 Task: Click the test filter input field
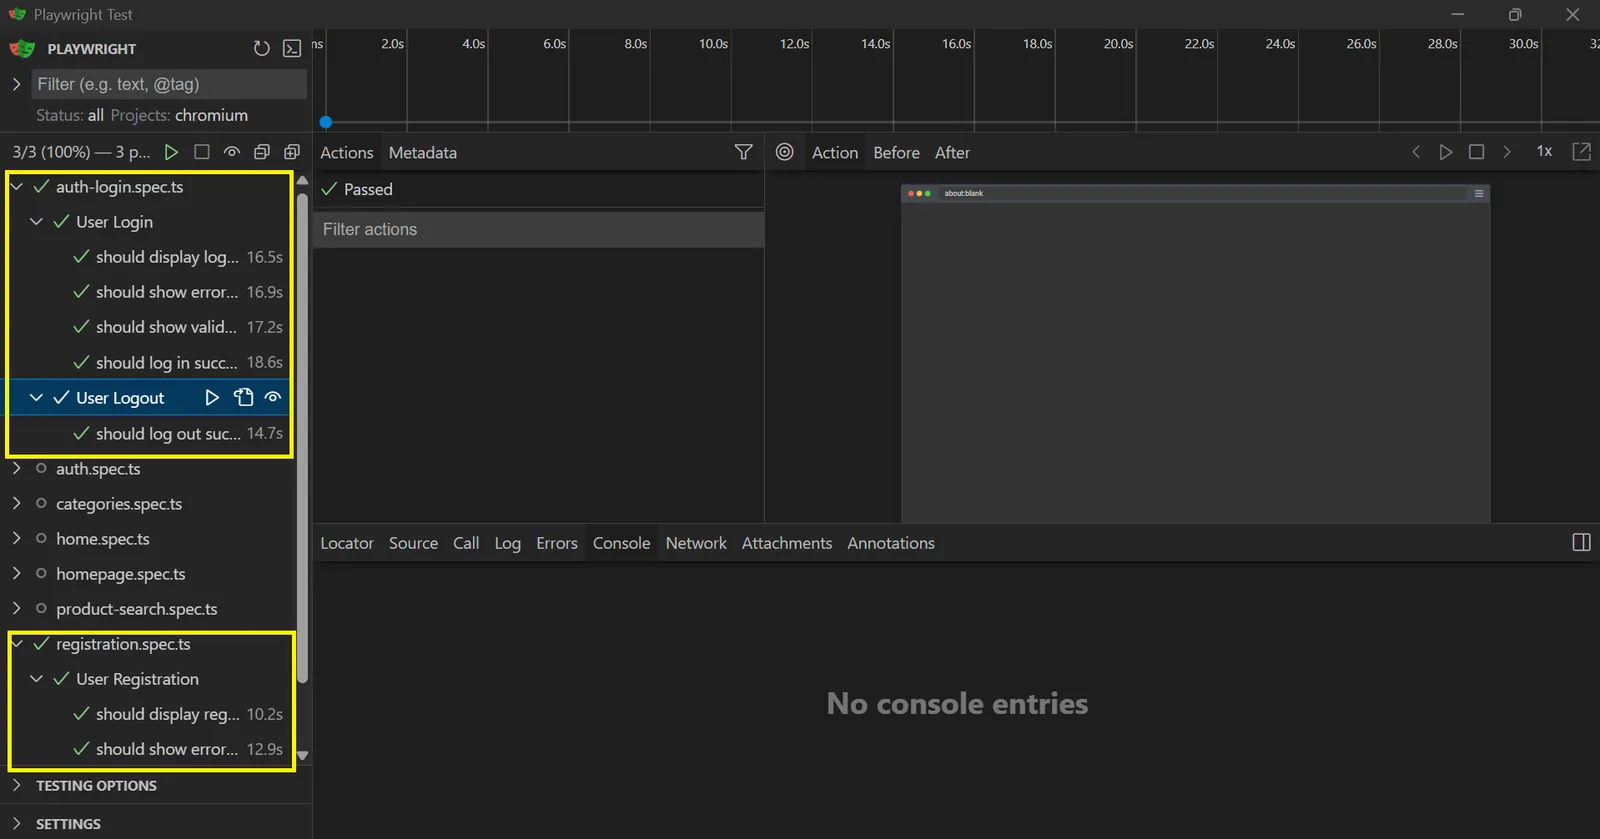click(169, 84)
